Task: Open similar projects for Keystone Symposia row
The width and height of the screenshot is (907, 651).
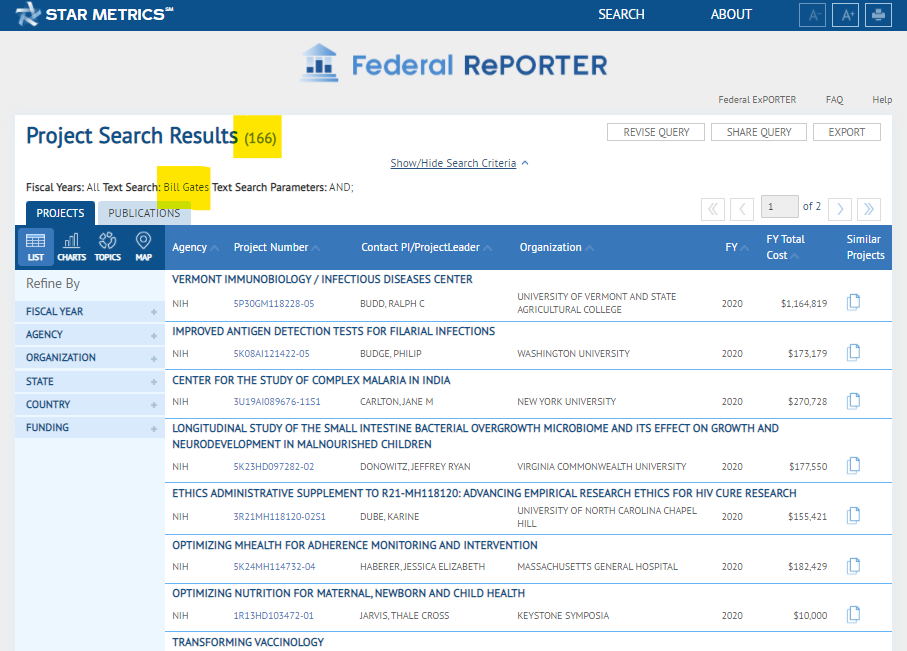Action: tap(853, 615)
